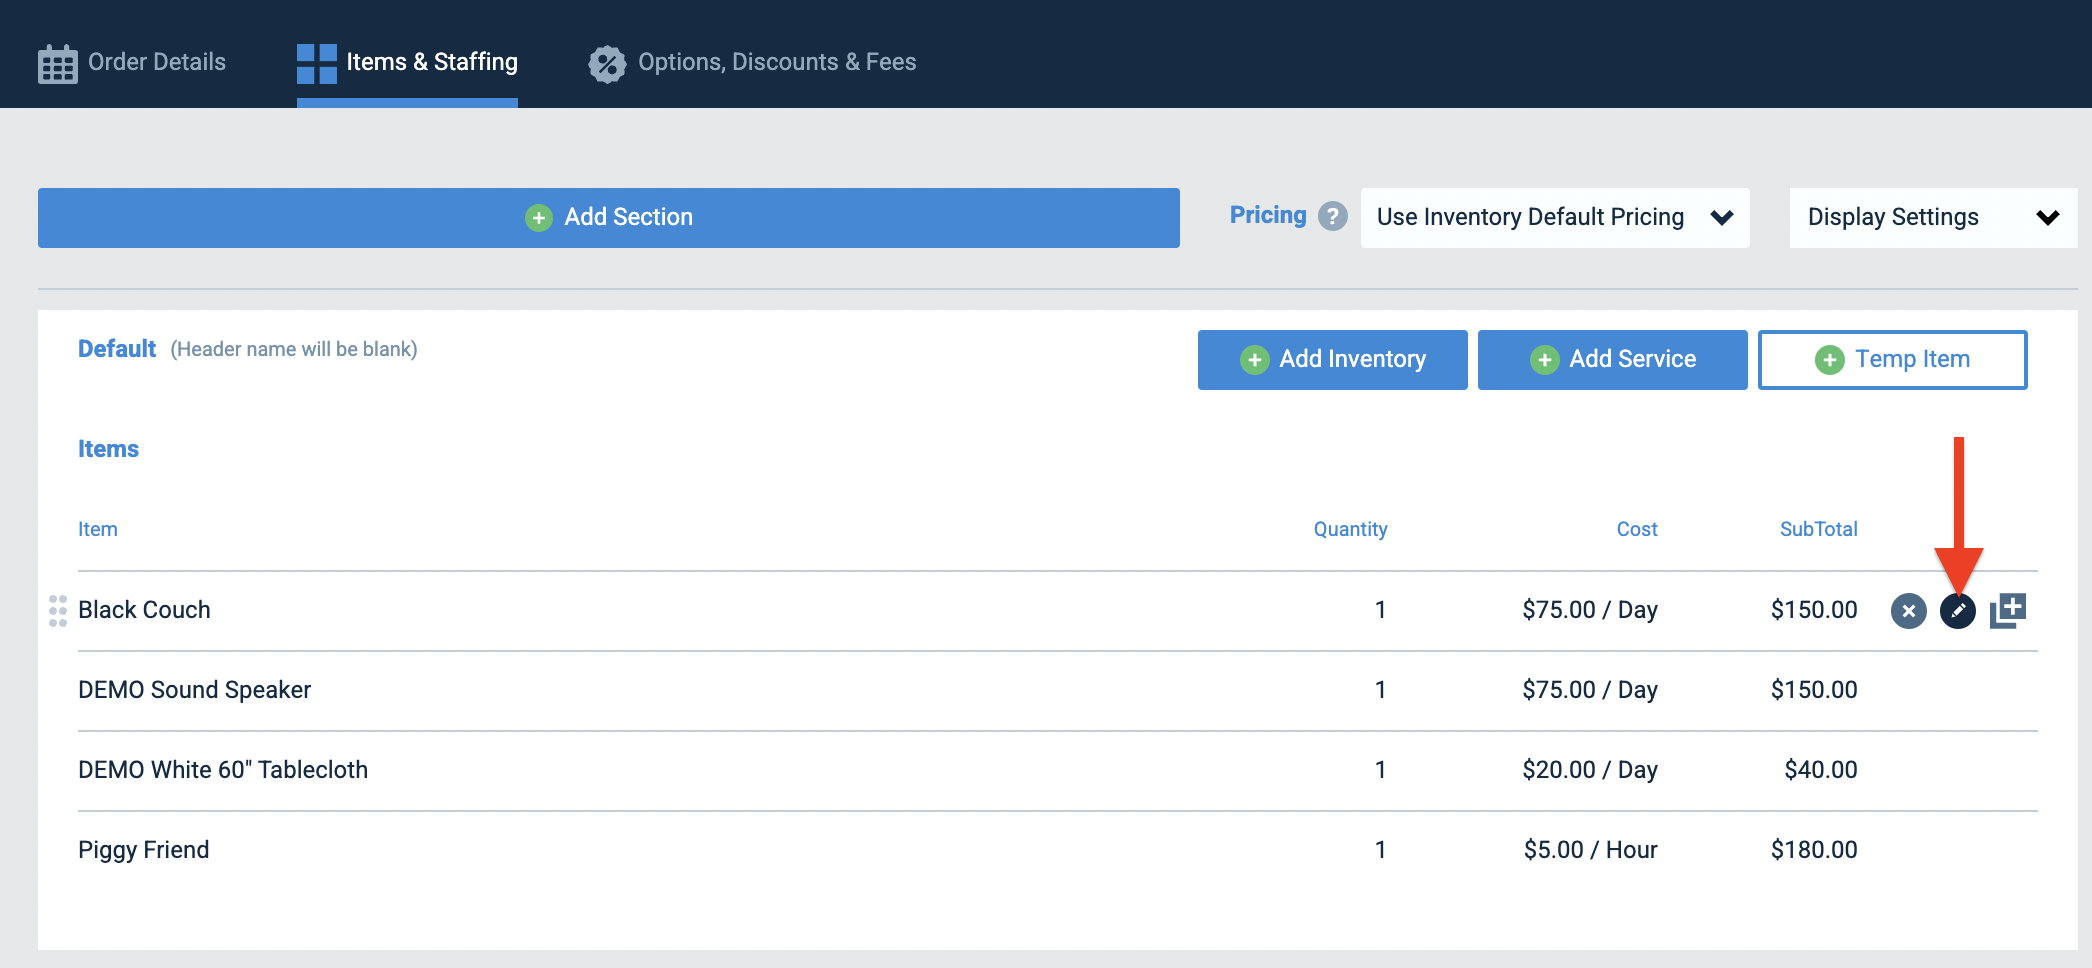
Task: Select the Black Couch item name
Action: point(144,610)
